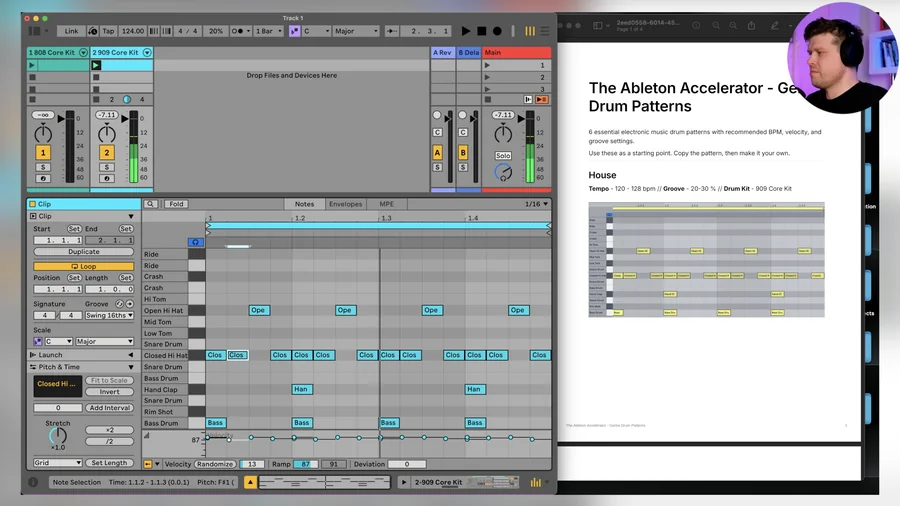
Task: Click the groove hot-swap icon
Action: pyautogui.click(x=119, y=303)
